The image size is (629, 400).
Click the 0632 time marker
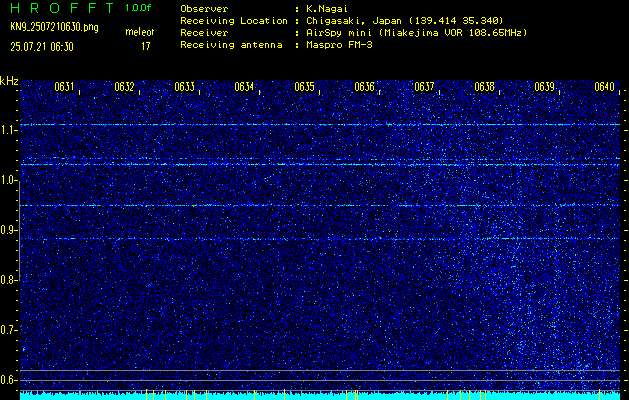coord(124,87)
